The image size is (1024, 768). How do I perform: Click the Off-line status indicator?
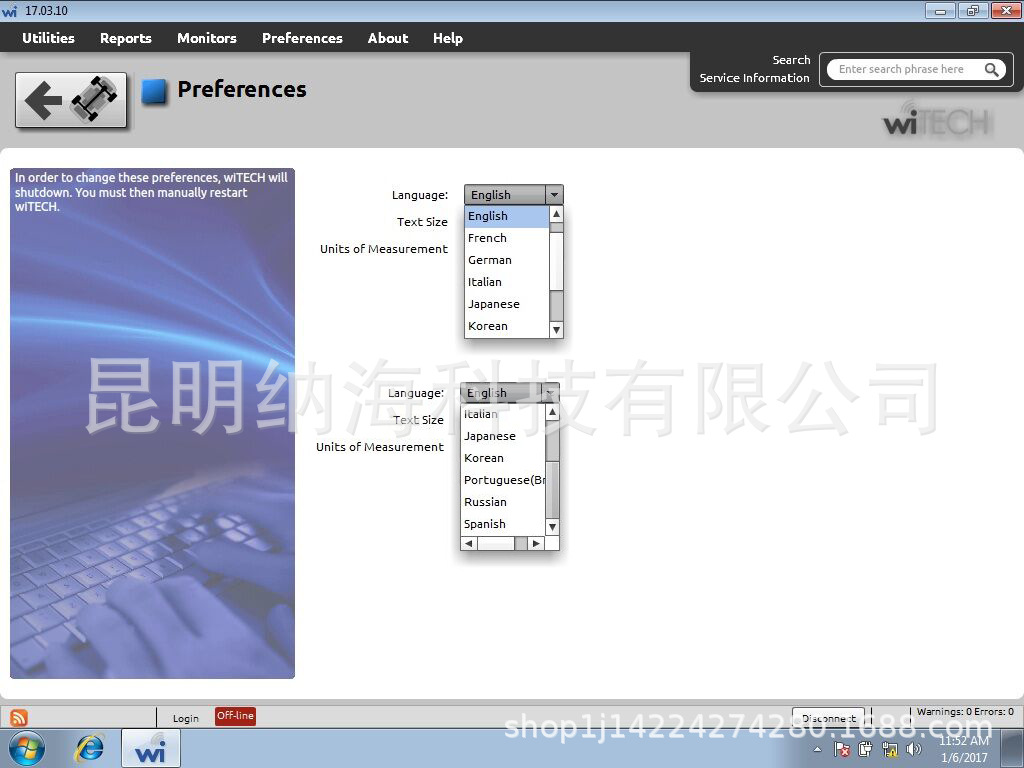tap(235, 716)
